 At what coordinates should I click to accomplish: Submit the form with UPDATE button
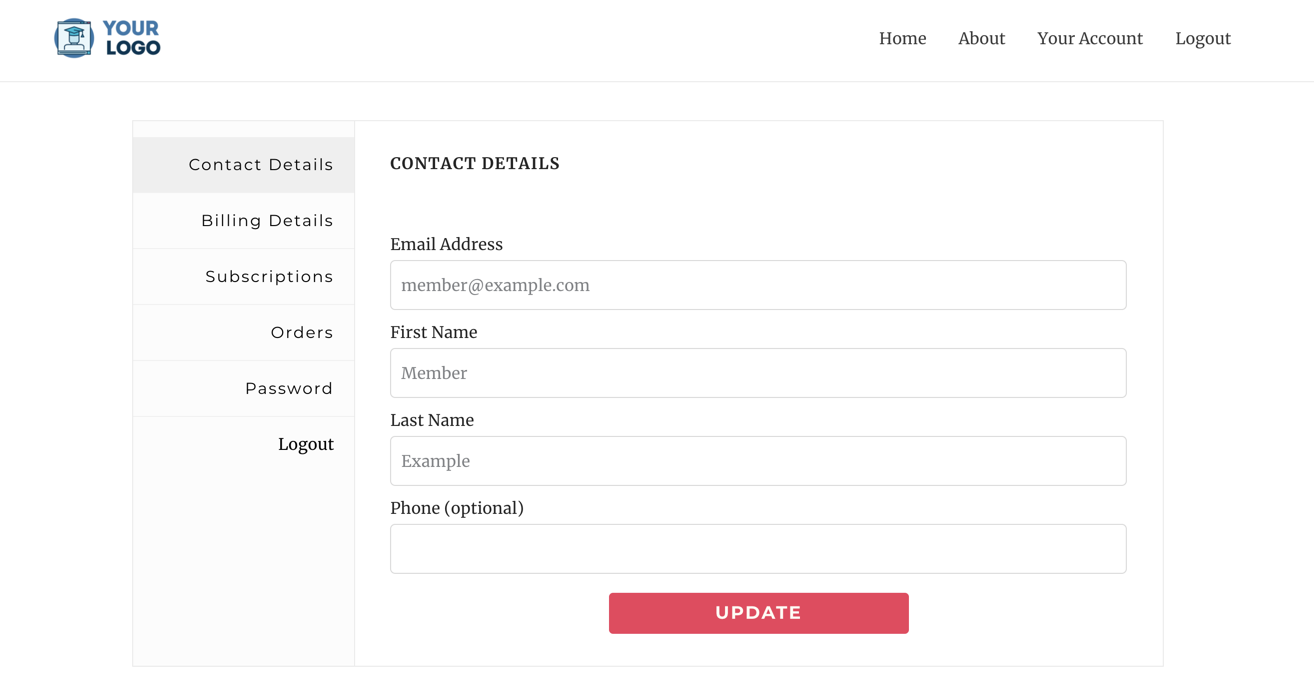point(759,613)
